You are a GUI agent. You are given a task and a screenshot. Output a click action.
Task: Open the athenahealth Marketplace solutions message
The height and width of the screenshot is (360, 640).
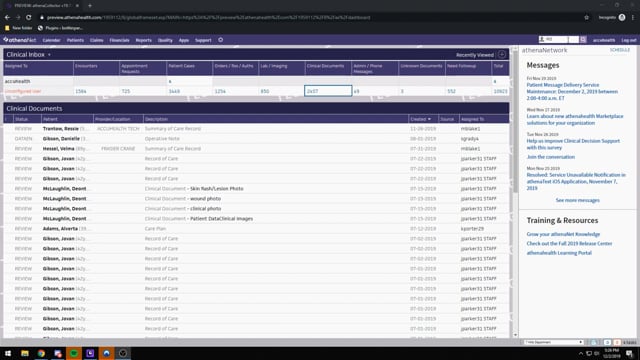(x=575, y=119)
